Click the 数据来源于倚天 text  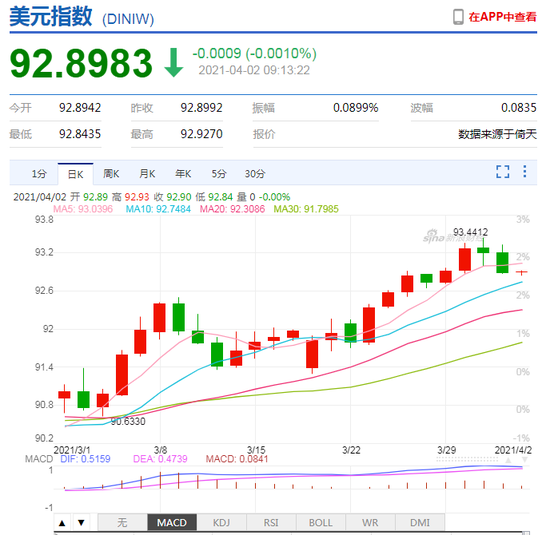pos(497,134)
